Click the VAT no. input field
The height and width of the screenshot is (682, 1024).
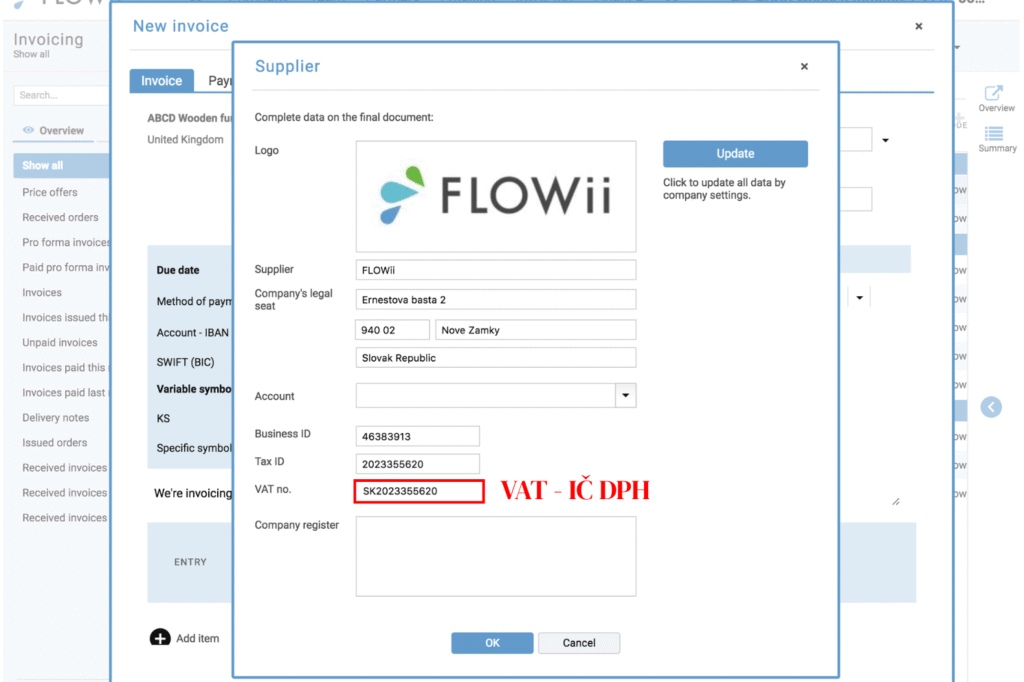point(418,491)
